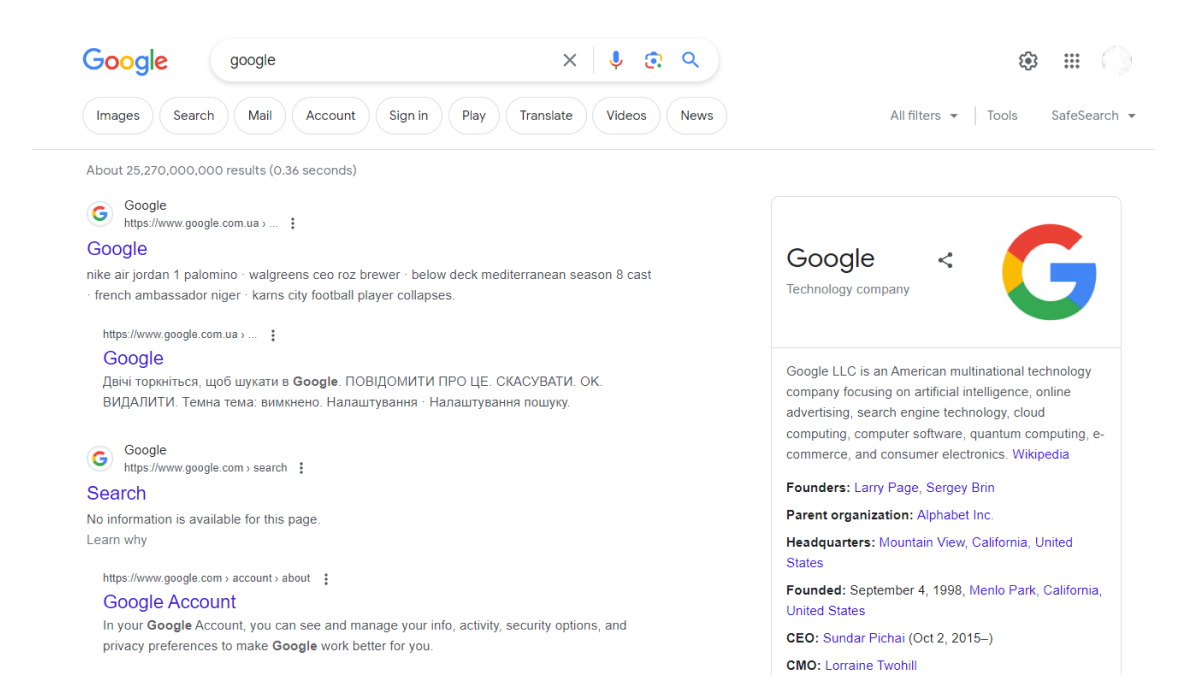1200x693 pixels.
Task: Open the Wikipedia link in the knowledge panel
Action: (1041, 454)
